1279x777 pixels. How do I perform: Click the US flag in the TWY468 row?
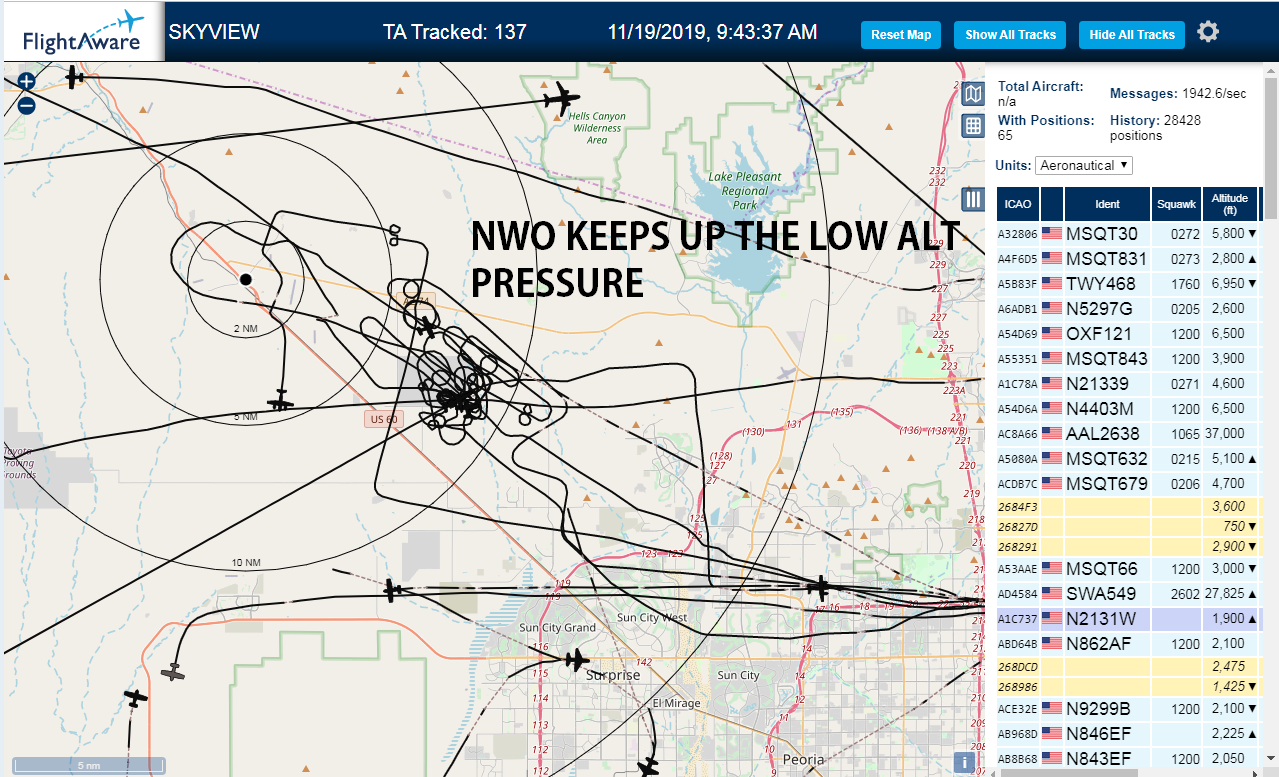tap(1052, 283)
